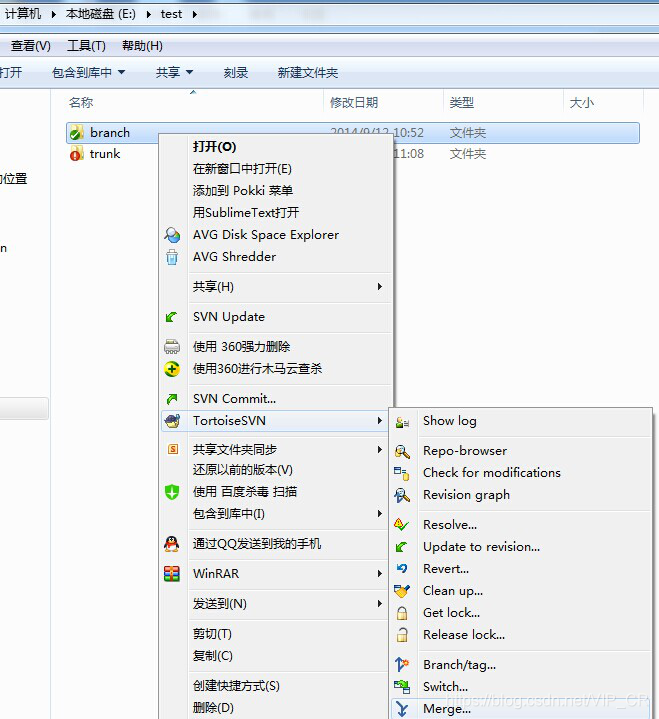The image size is (659, 719).
Task: Click the 360 trojan scan green icon
Action: click(x=172, y=369)
